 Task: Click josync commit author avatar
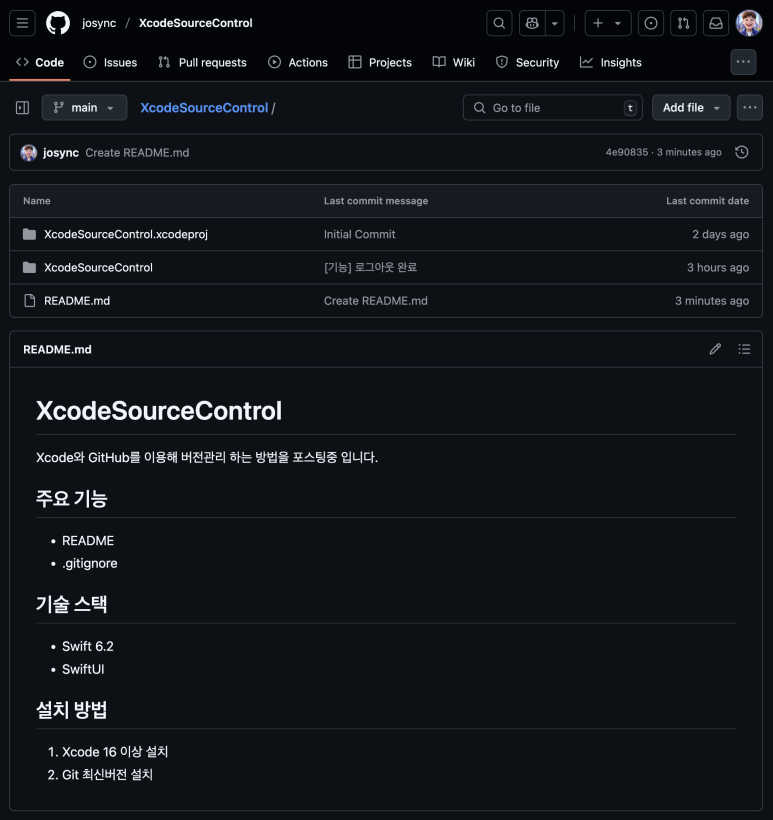29,153
